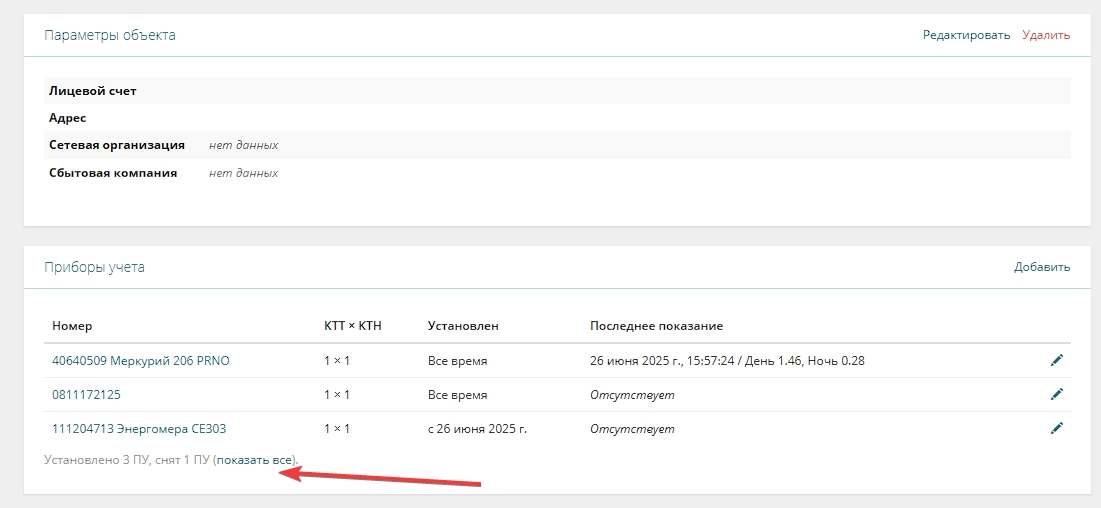Image resolution: width=1101 pixels, height=508 pixels.
Task: Click Отсутствует in the 0811172125 row
Action: 632,395
